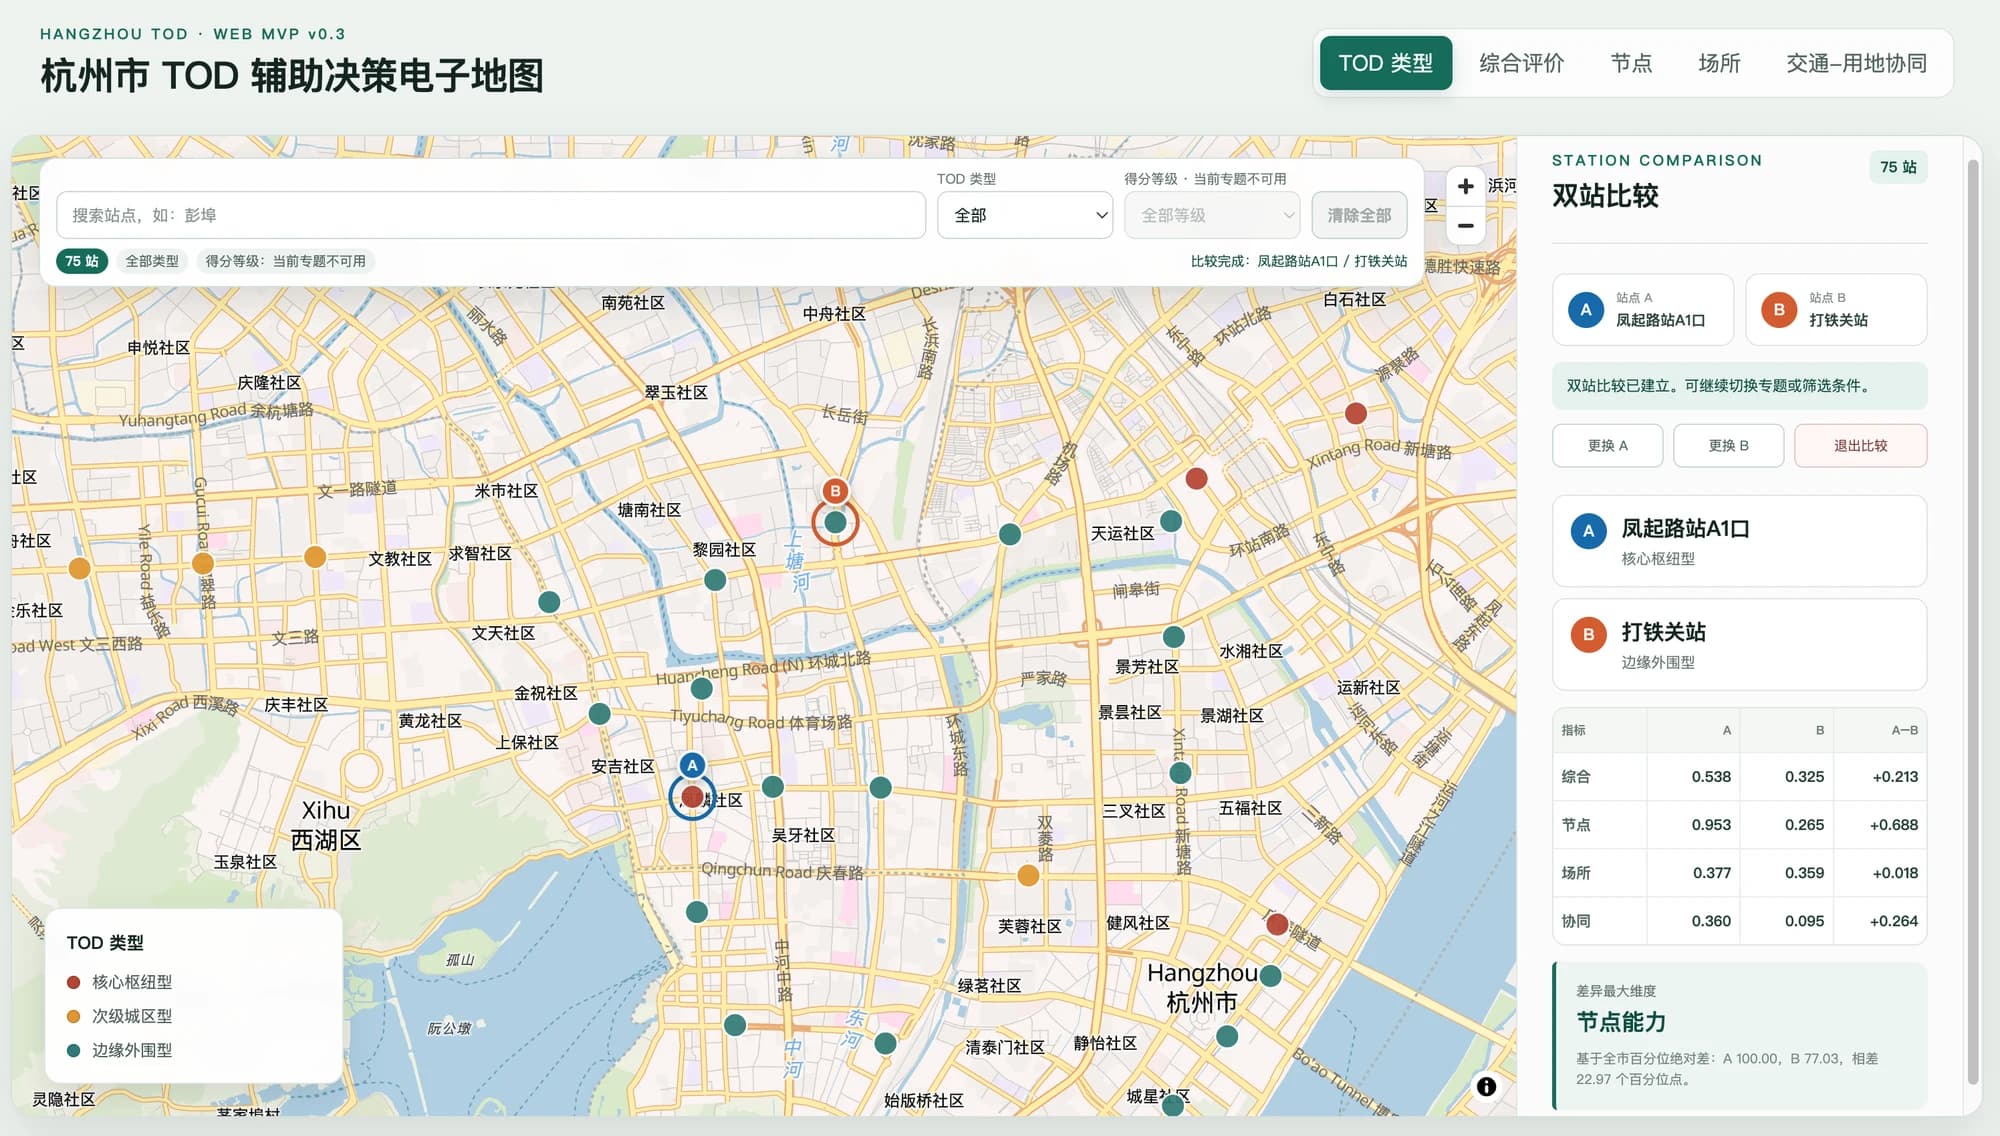Focus the 搜索站点 search field
Image resolution: width=2000 pixels, height=1136 pixels.
point(490,215)
